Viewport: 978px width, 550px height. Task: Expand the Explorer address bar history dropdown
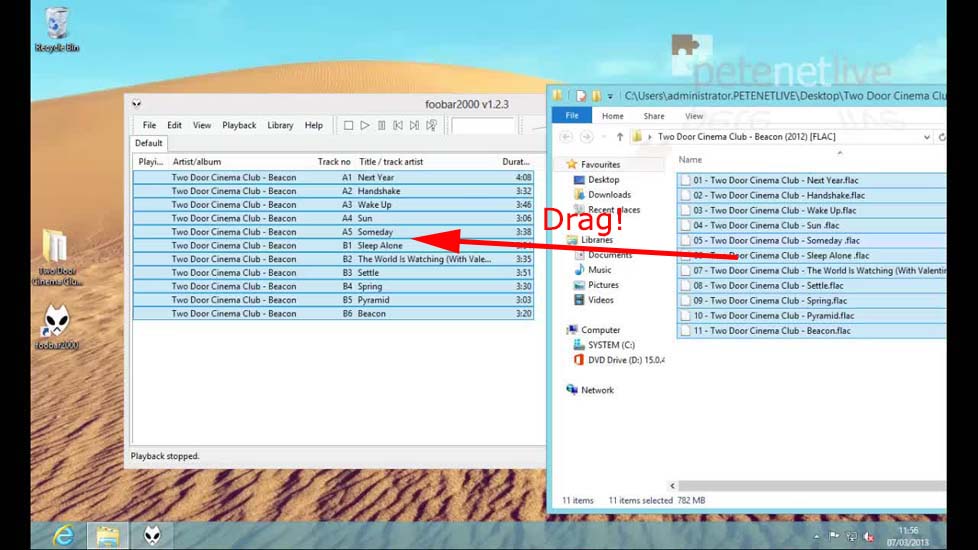point(927,137)
